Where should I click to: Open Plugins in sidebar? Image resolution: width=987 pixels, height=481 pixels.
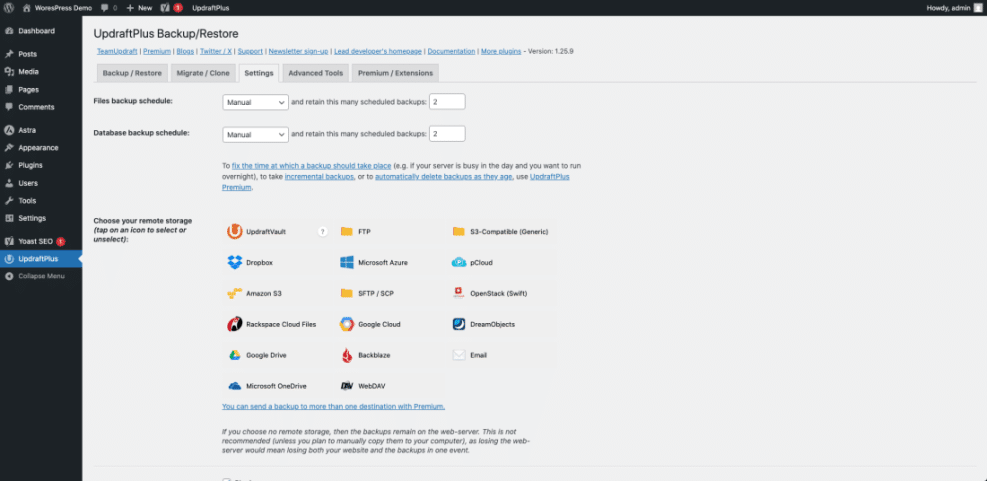[x=41, y=166]
